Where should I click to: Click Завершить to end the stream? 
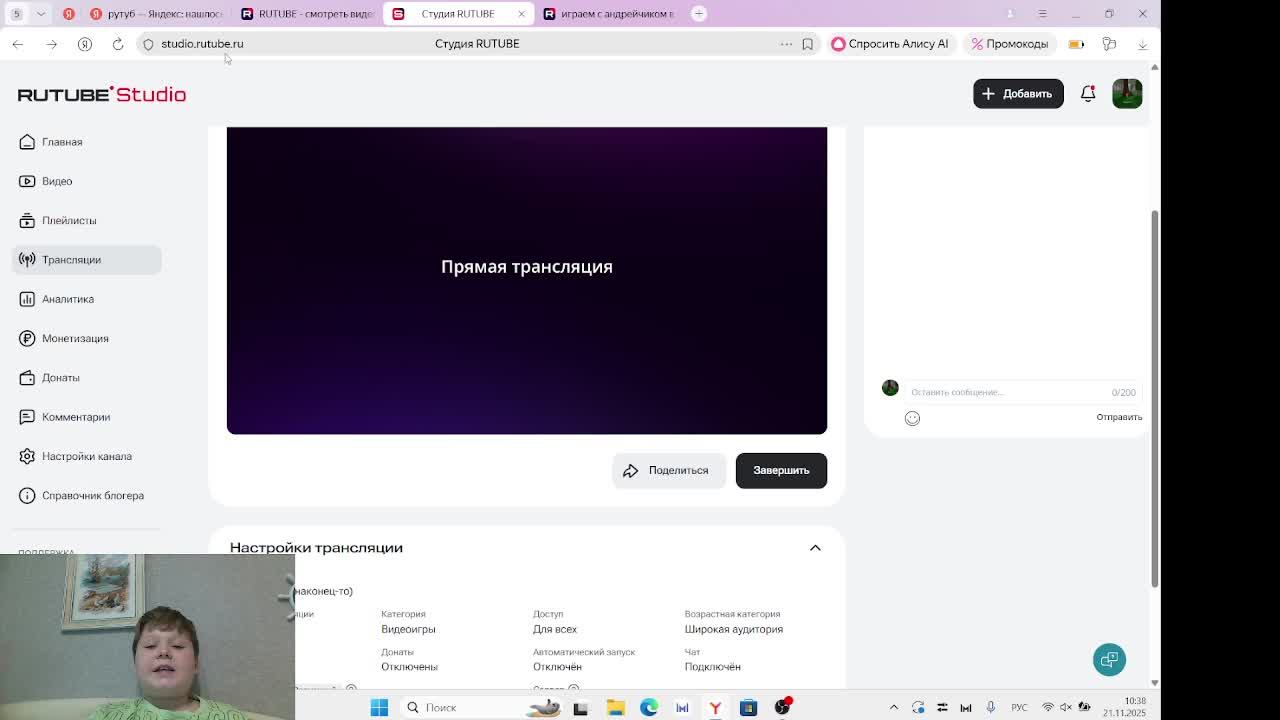tap(781, 470)
